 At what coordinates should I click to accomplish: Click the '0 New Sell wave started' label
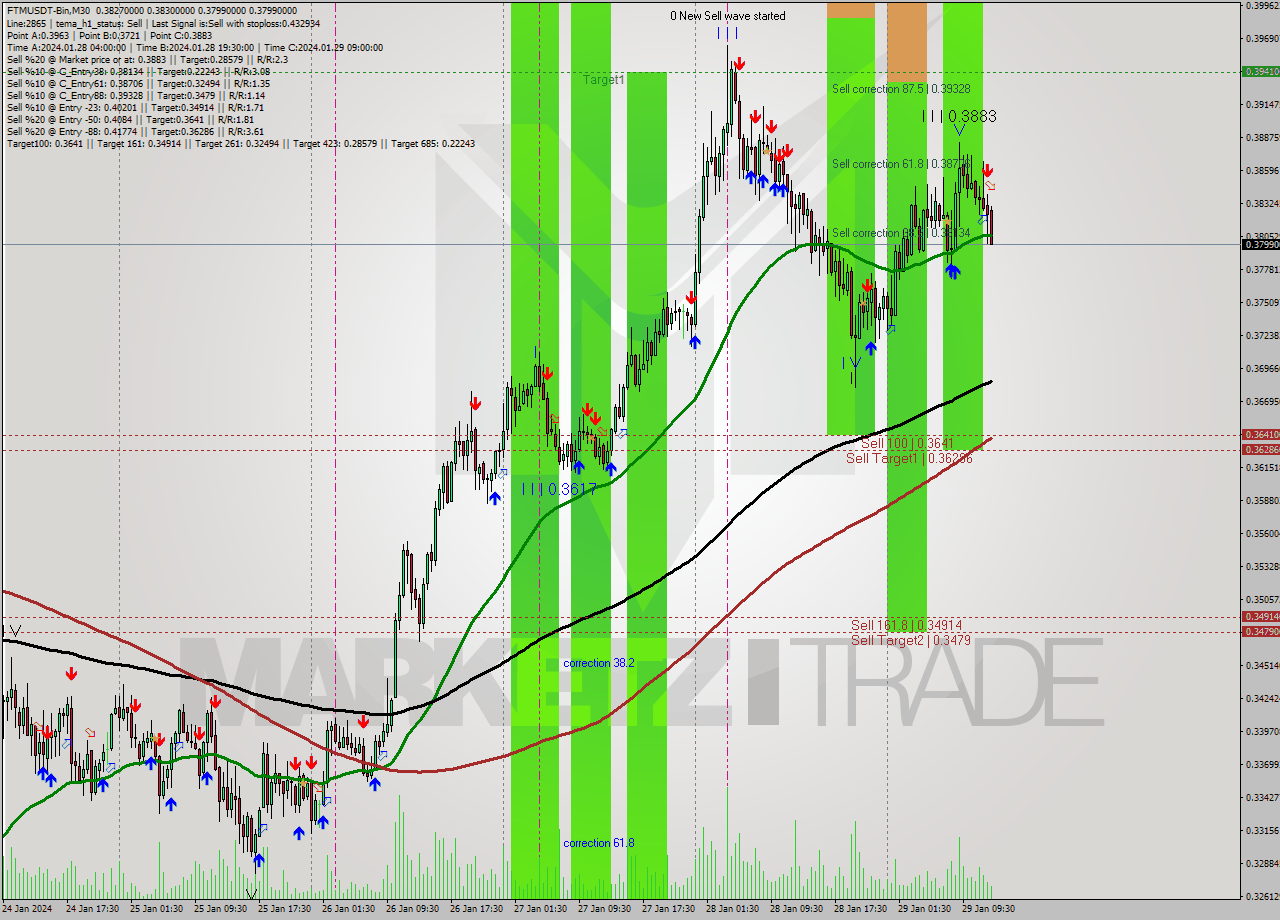[x=728, y=16]
